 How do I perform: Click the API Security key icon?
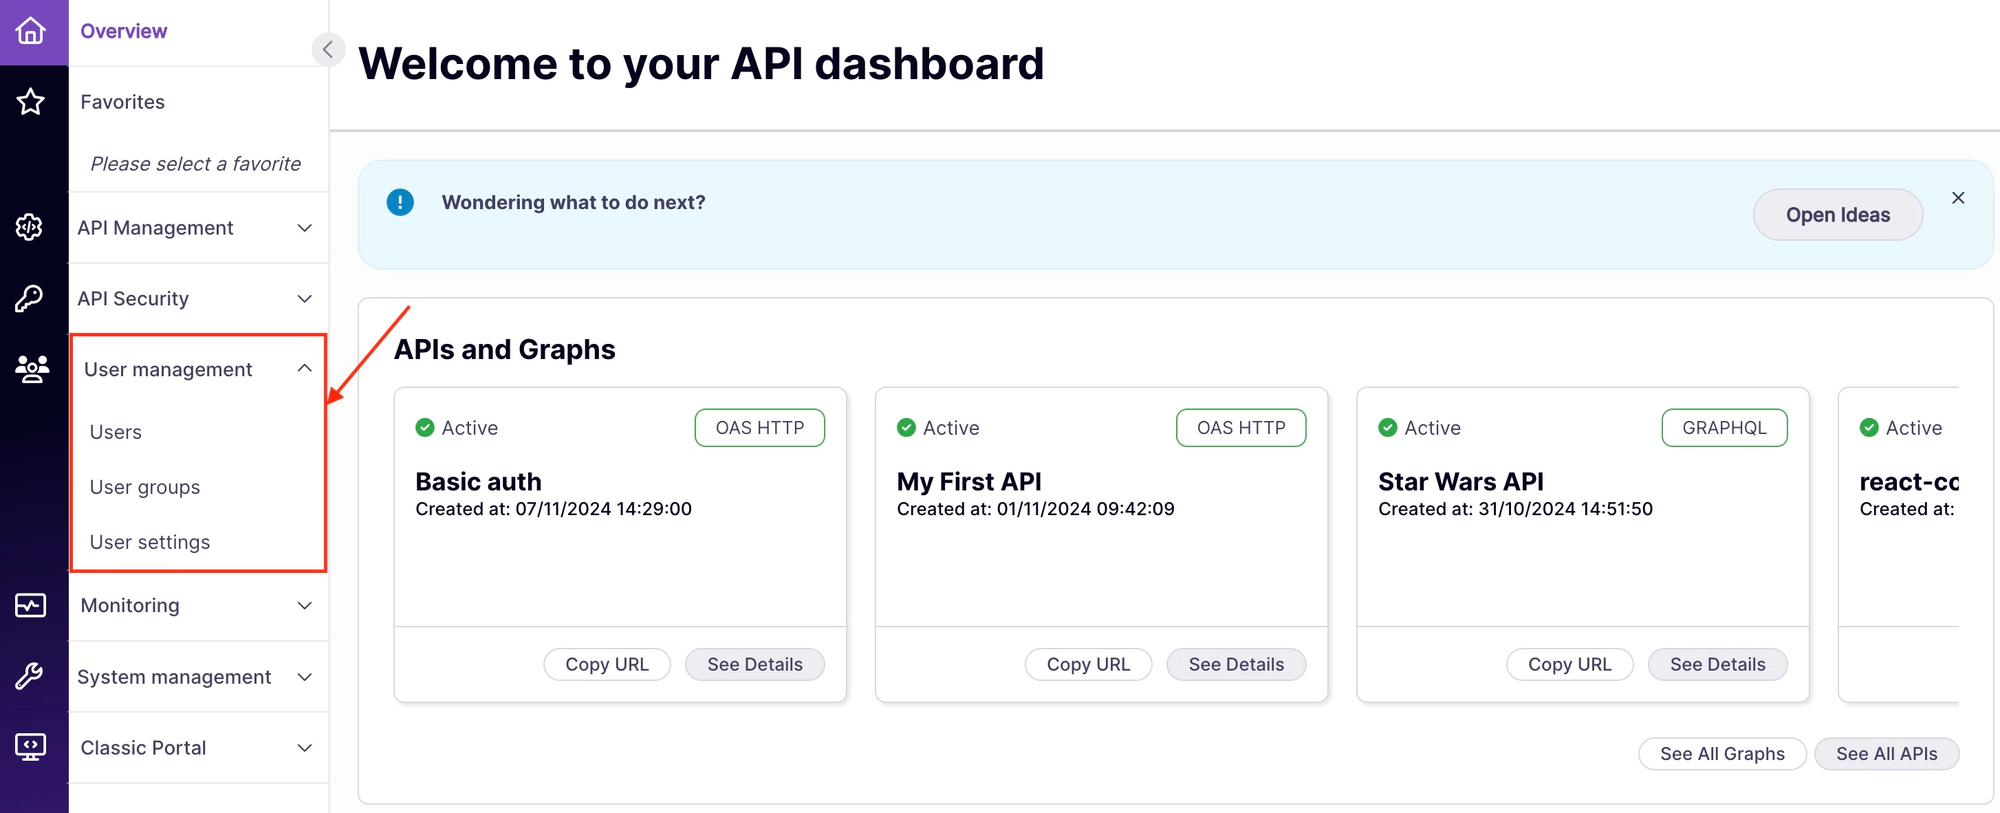30,298
